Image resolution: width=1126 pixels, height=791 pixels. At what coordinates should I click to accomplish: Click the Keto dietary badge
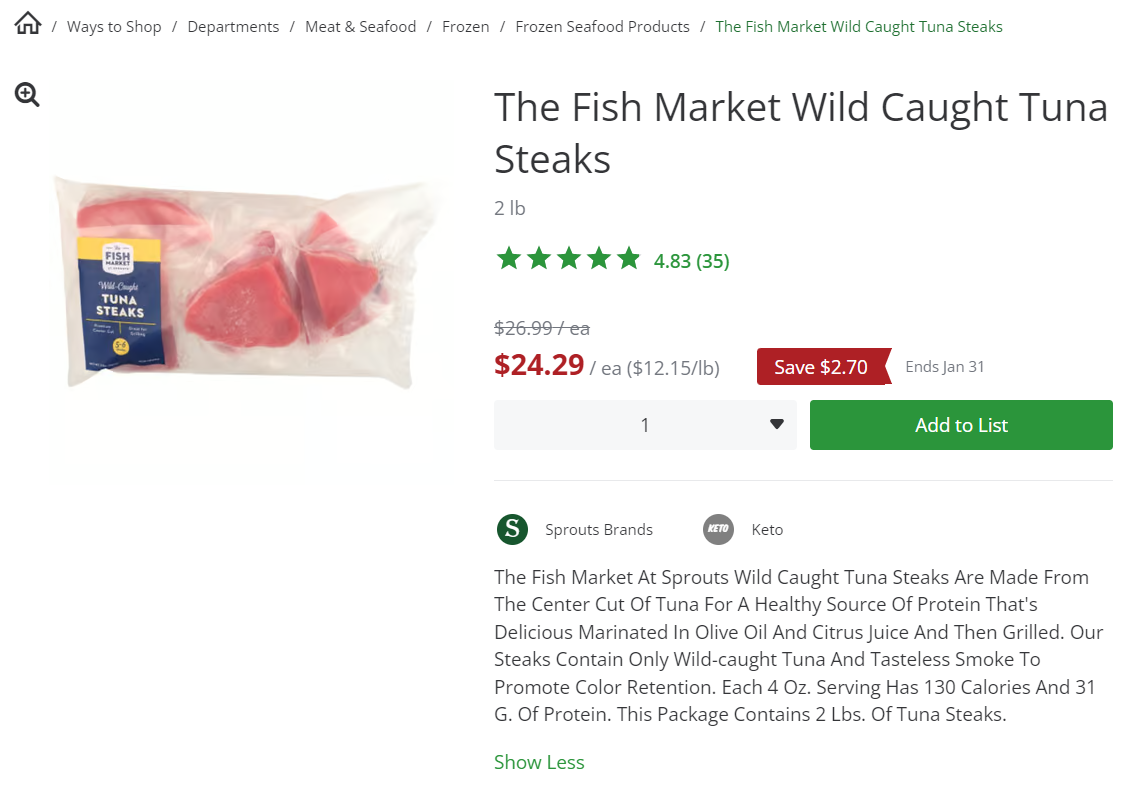(718, 529)
